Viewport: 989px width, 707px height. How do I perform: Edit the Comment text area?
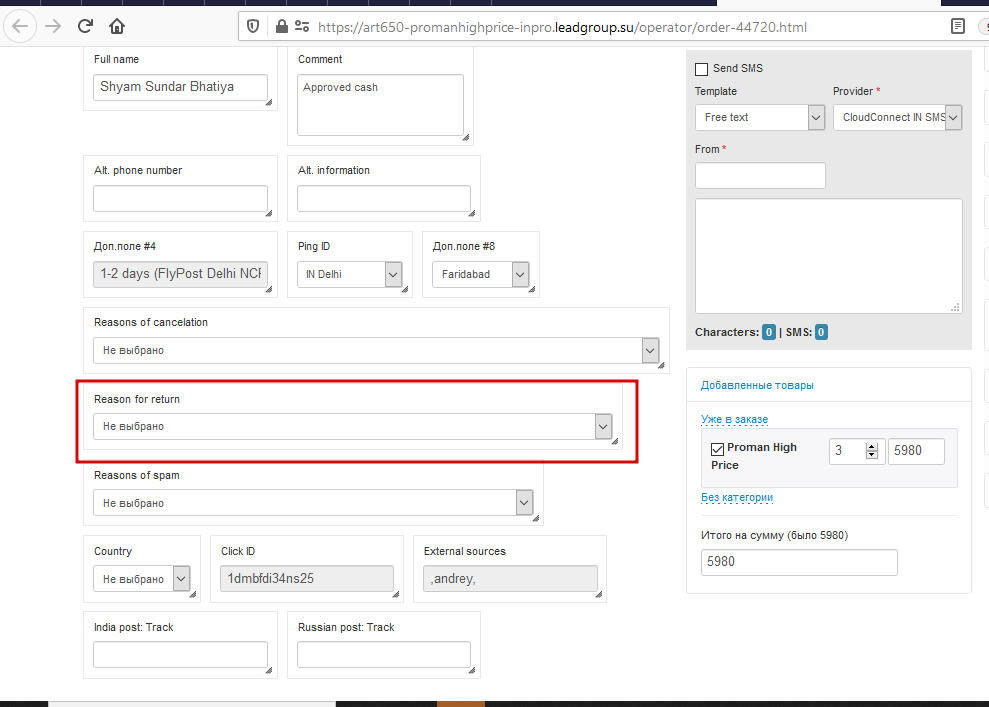[380, 105]
